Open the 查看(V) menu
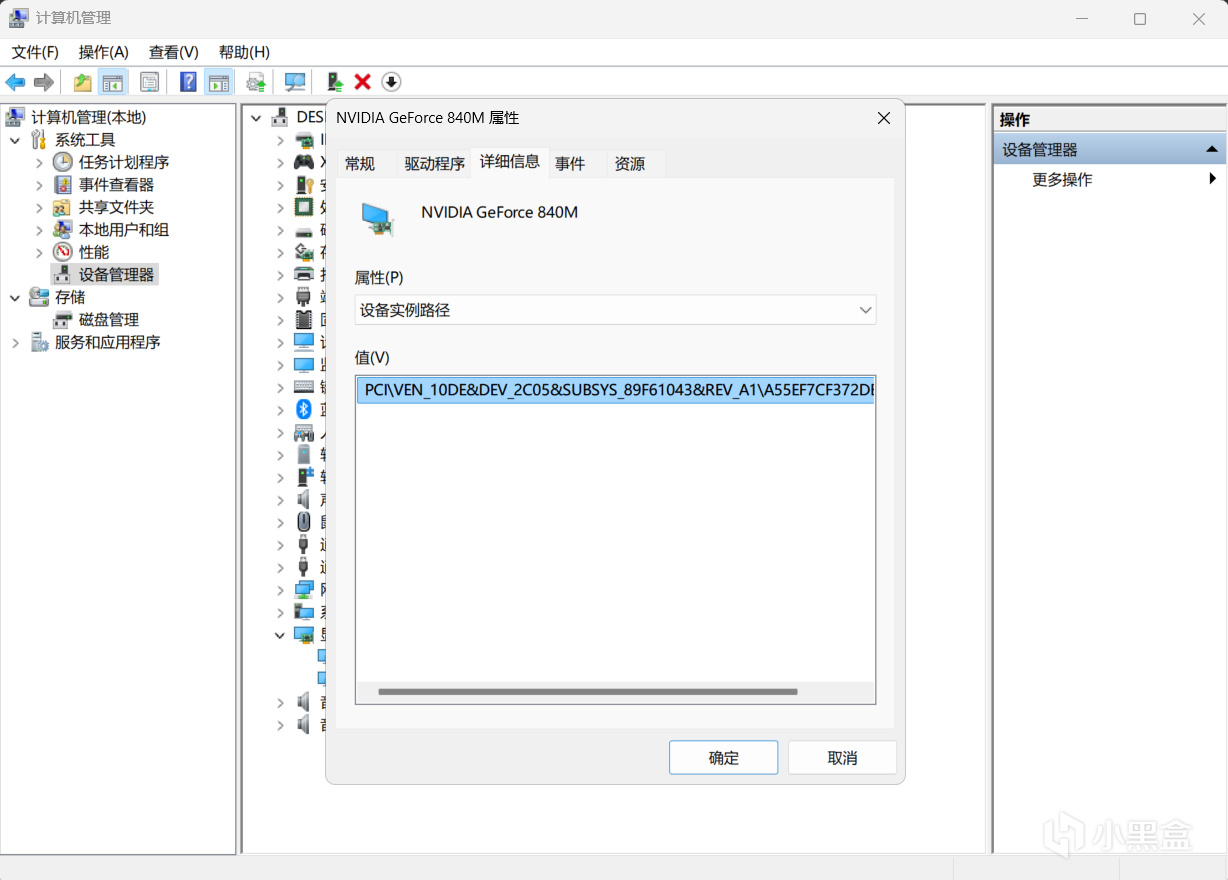The image size is (1228, 880). coord(174,52)
